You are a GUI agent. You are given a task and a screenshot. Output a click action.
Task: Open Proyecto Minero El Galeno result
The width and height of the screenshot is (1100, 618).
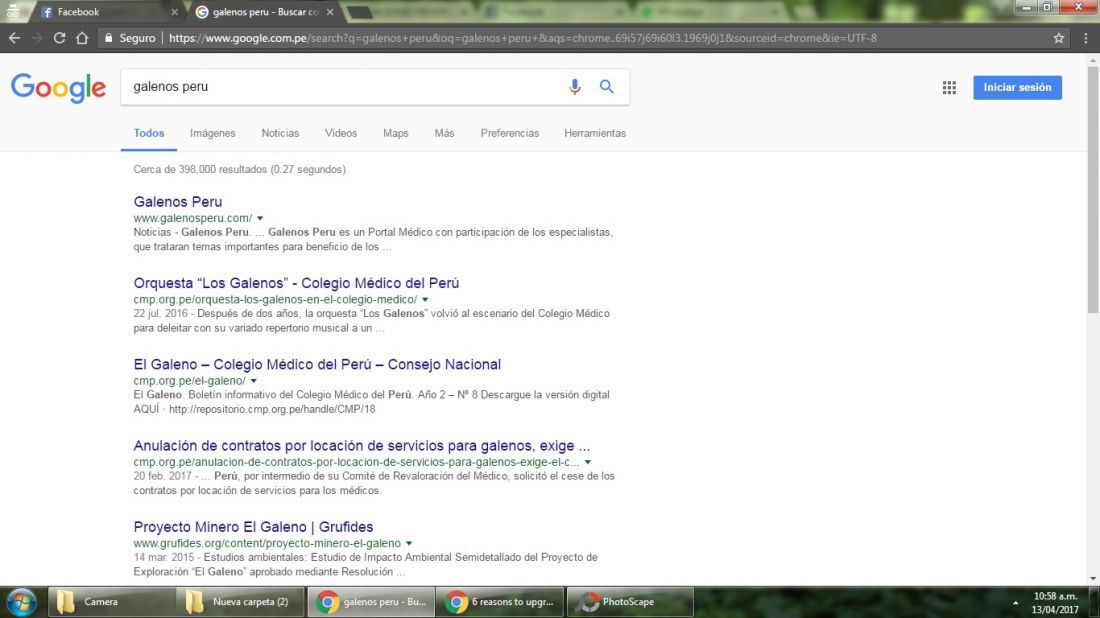253,528
